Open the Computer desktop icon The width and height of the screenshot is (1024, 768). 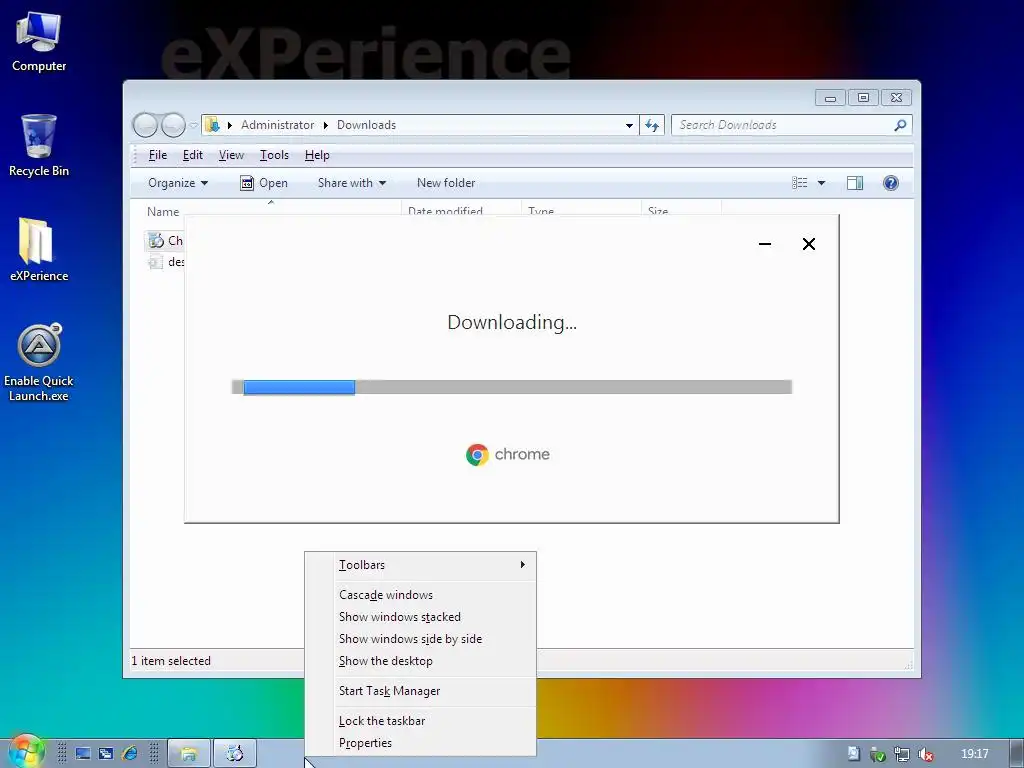click(x=39, y=42)
